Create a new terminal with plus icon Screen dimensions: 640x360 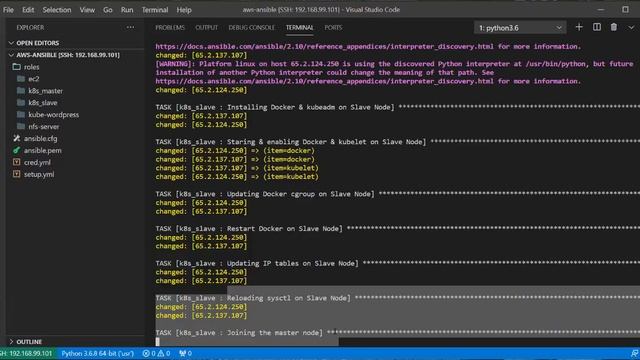pyautogui.click(x=579, y=27)
